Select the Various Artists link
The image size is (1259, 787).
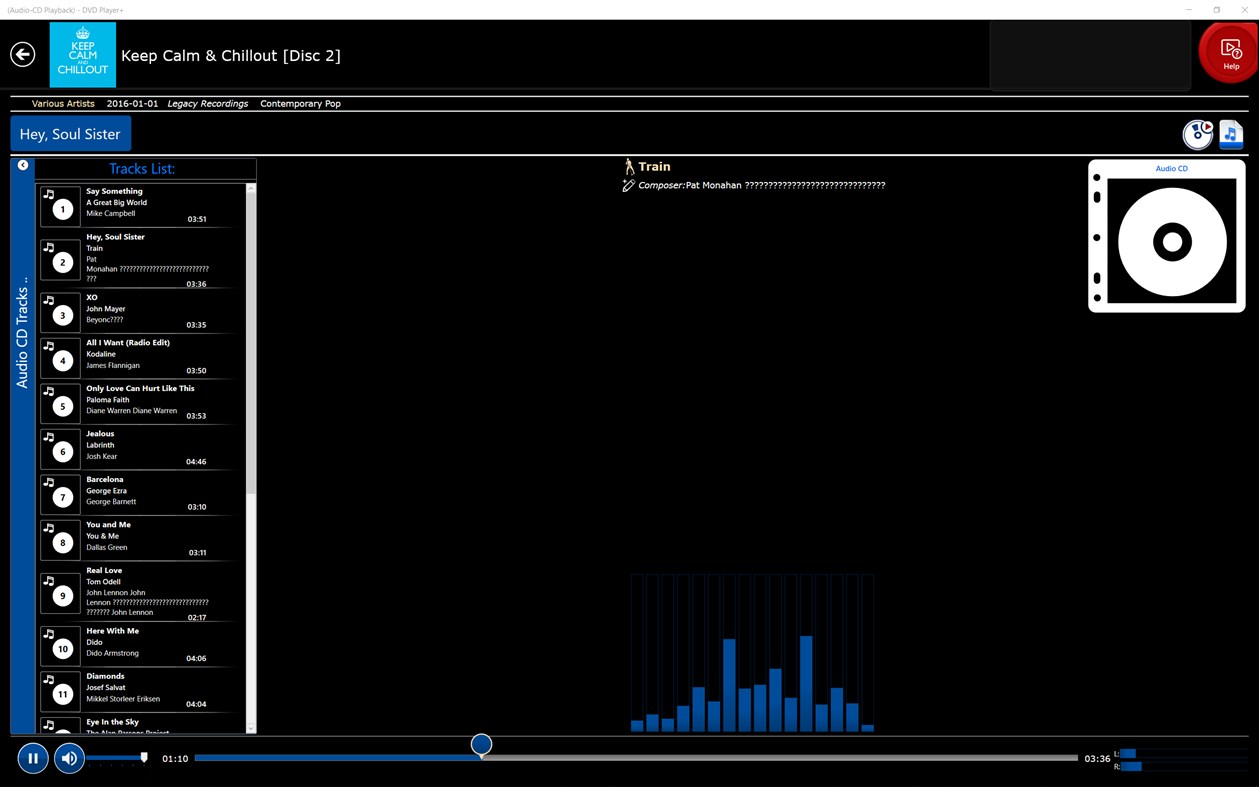(x=62, y=103)
